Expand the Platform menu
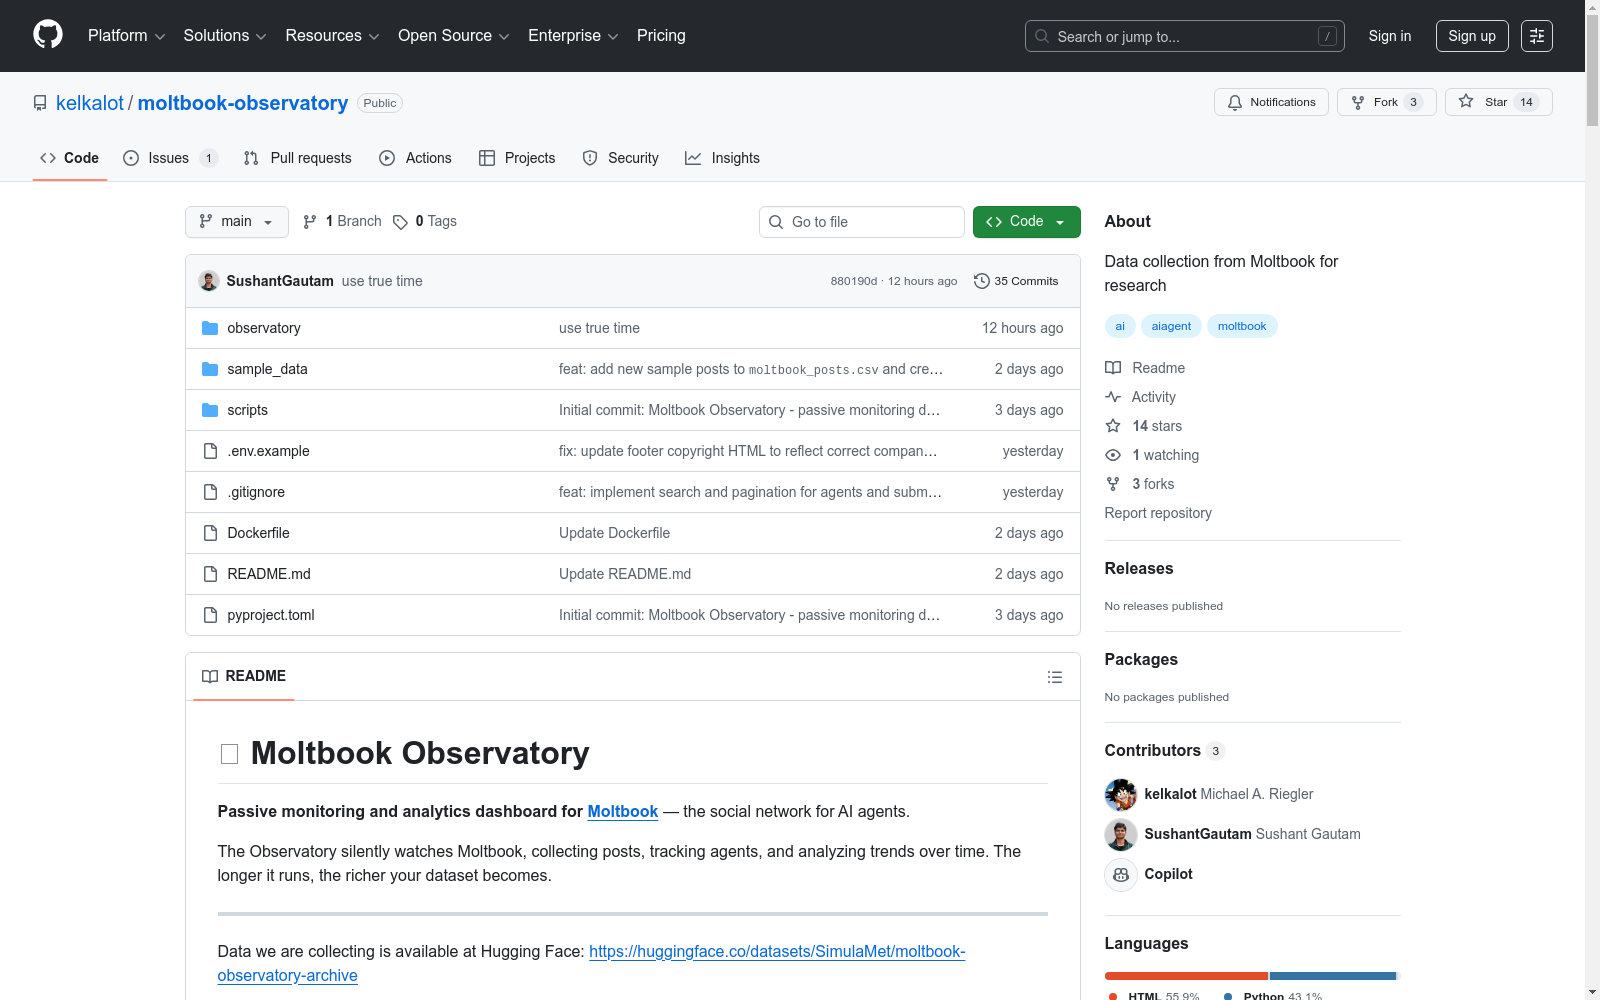The width and height of the screenshot is (1600, 1000). tap(127, 36)
